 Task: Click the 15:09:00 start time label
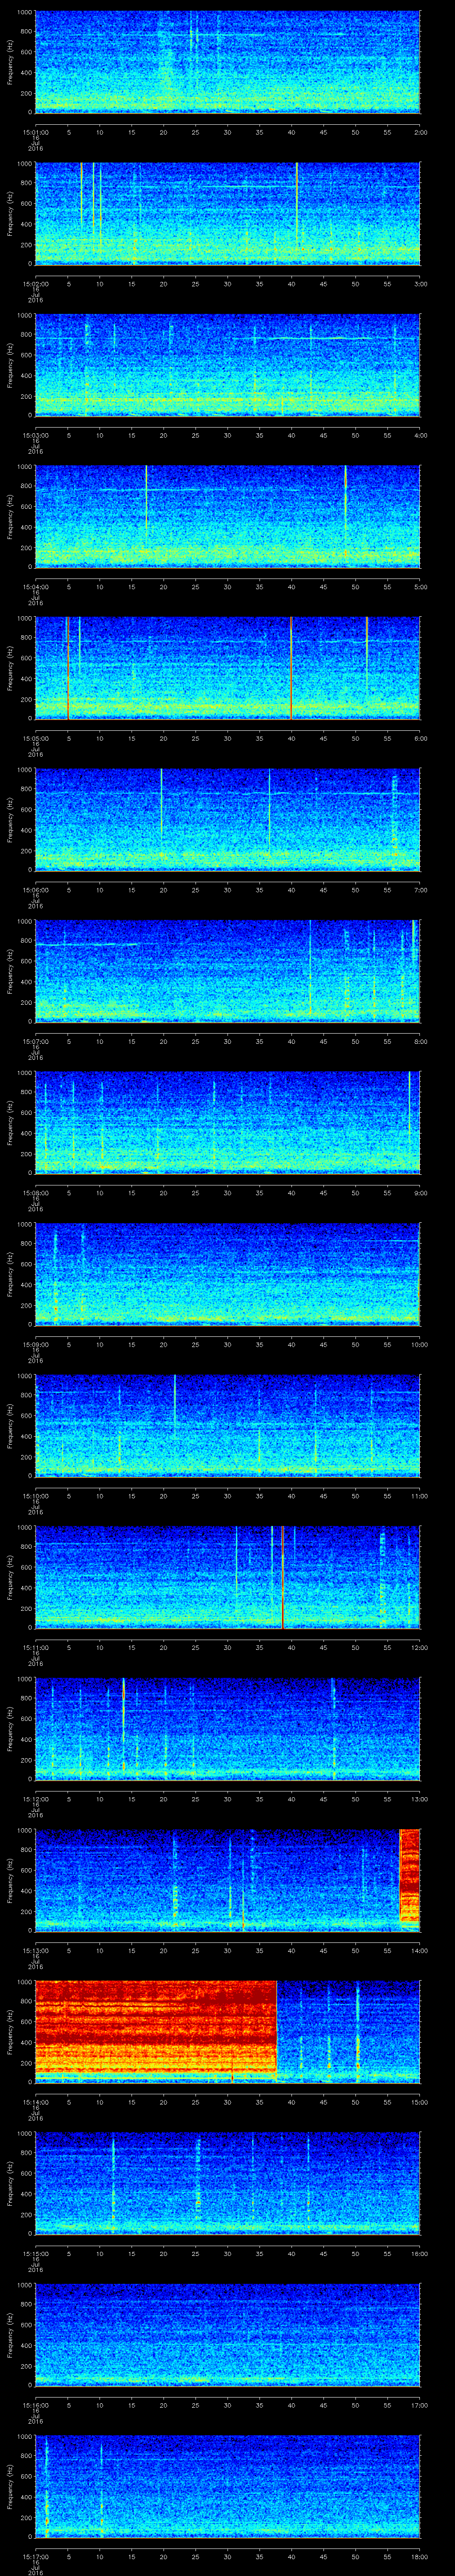35,1344
